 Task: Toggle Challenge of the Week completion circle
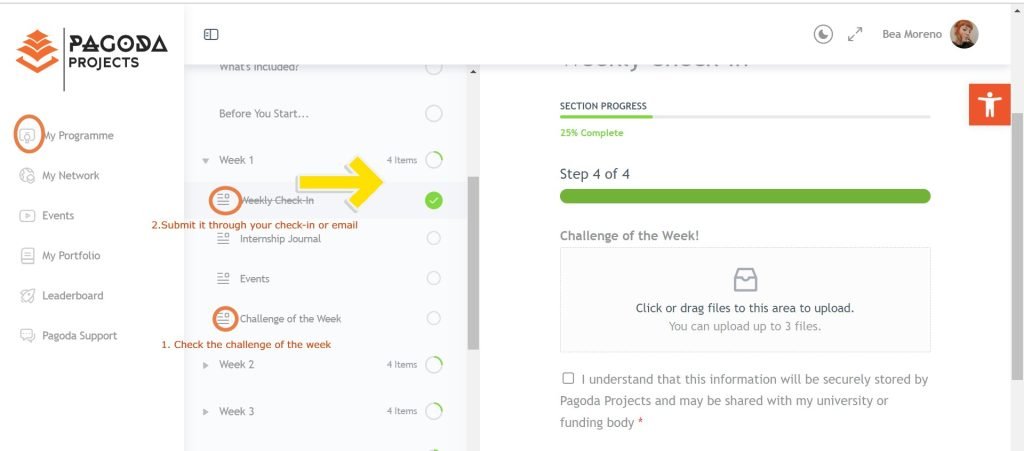pyautogui.click(x=434, y=319)
